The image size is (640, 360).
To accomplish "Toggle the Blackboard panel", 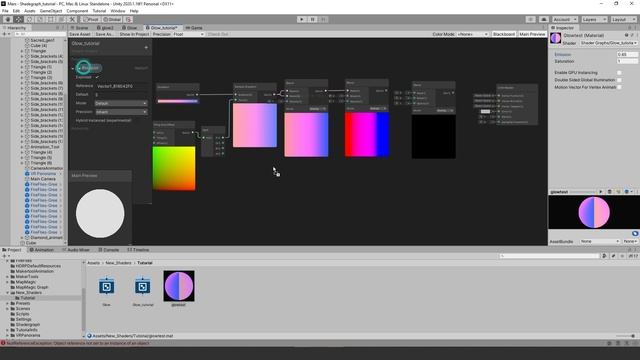I will point(504,34).
